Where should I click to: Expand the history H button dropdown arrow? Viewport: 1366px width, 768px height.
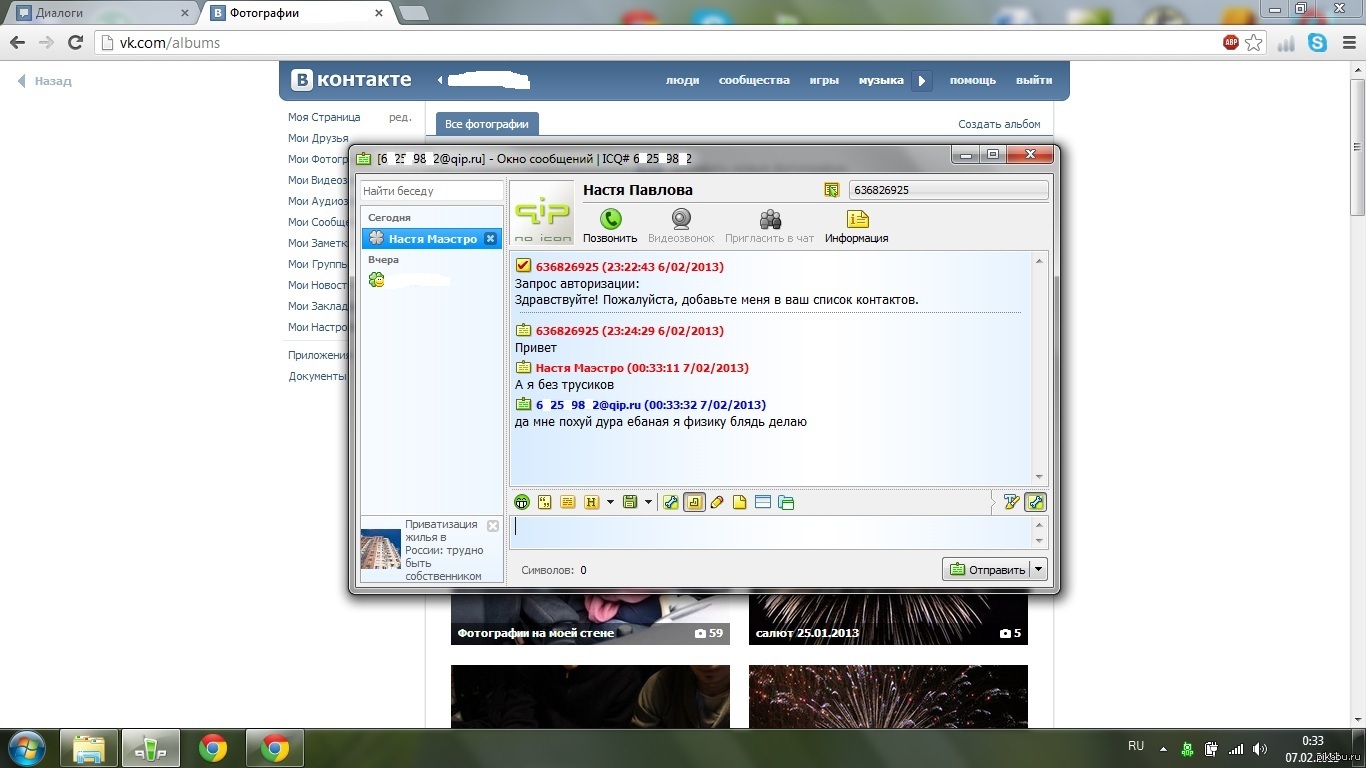tap(610, 502)
